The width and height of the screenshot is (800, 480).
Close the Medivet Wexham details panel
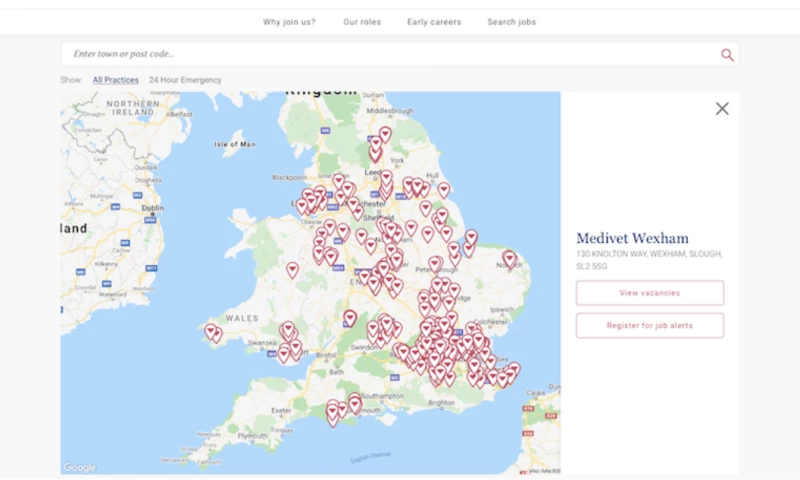coord(722,109)
